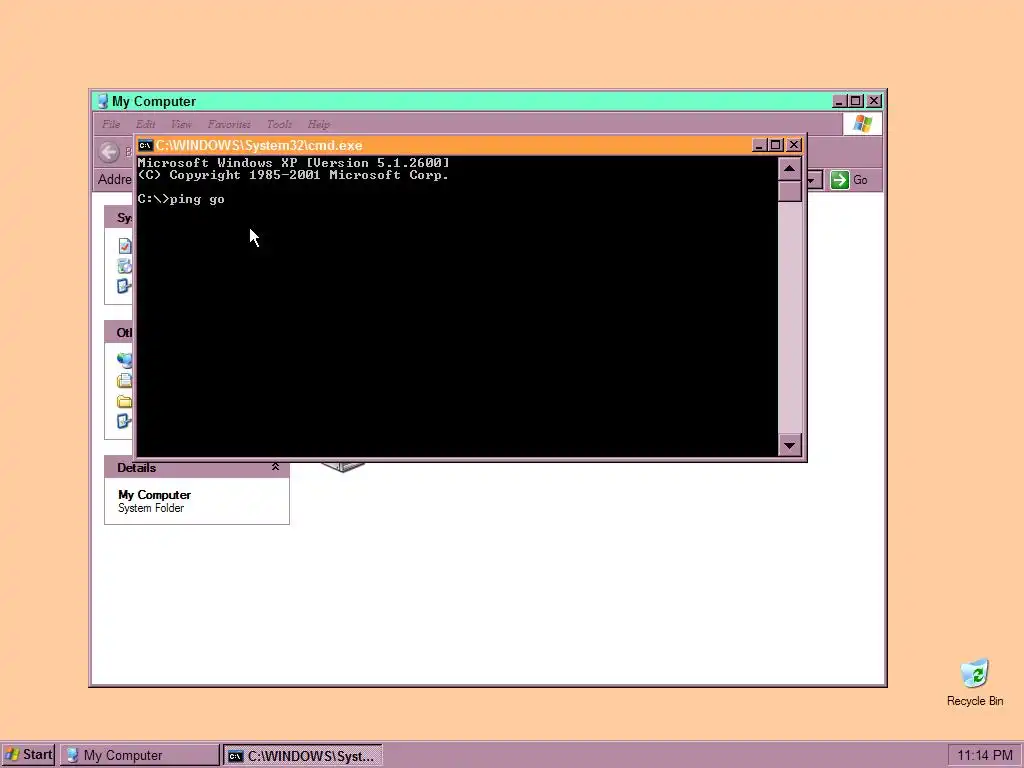Click the Start button
The image size is (1024, 768).
pyautogui.click(x=28, y=755)
